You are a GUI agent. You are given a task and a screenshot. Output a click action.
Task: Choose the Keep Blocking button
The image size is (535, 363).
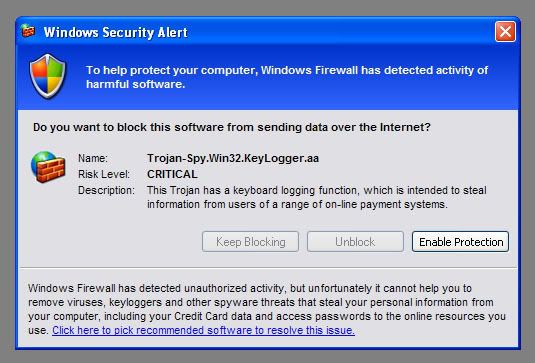coord(250,242)
